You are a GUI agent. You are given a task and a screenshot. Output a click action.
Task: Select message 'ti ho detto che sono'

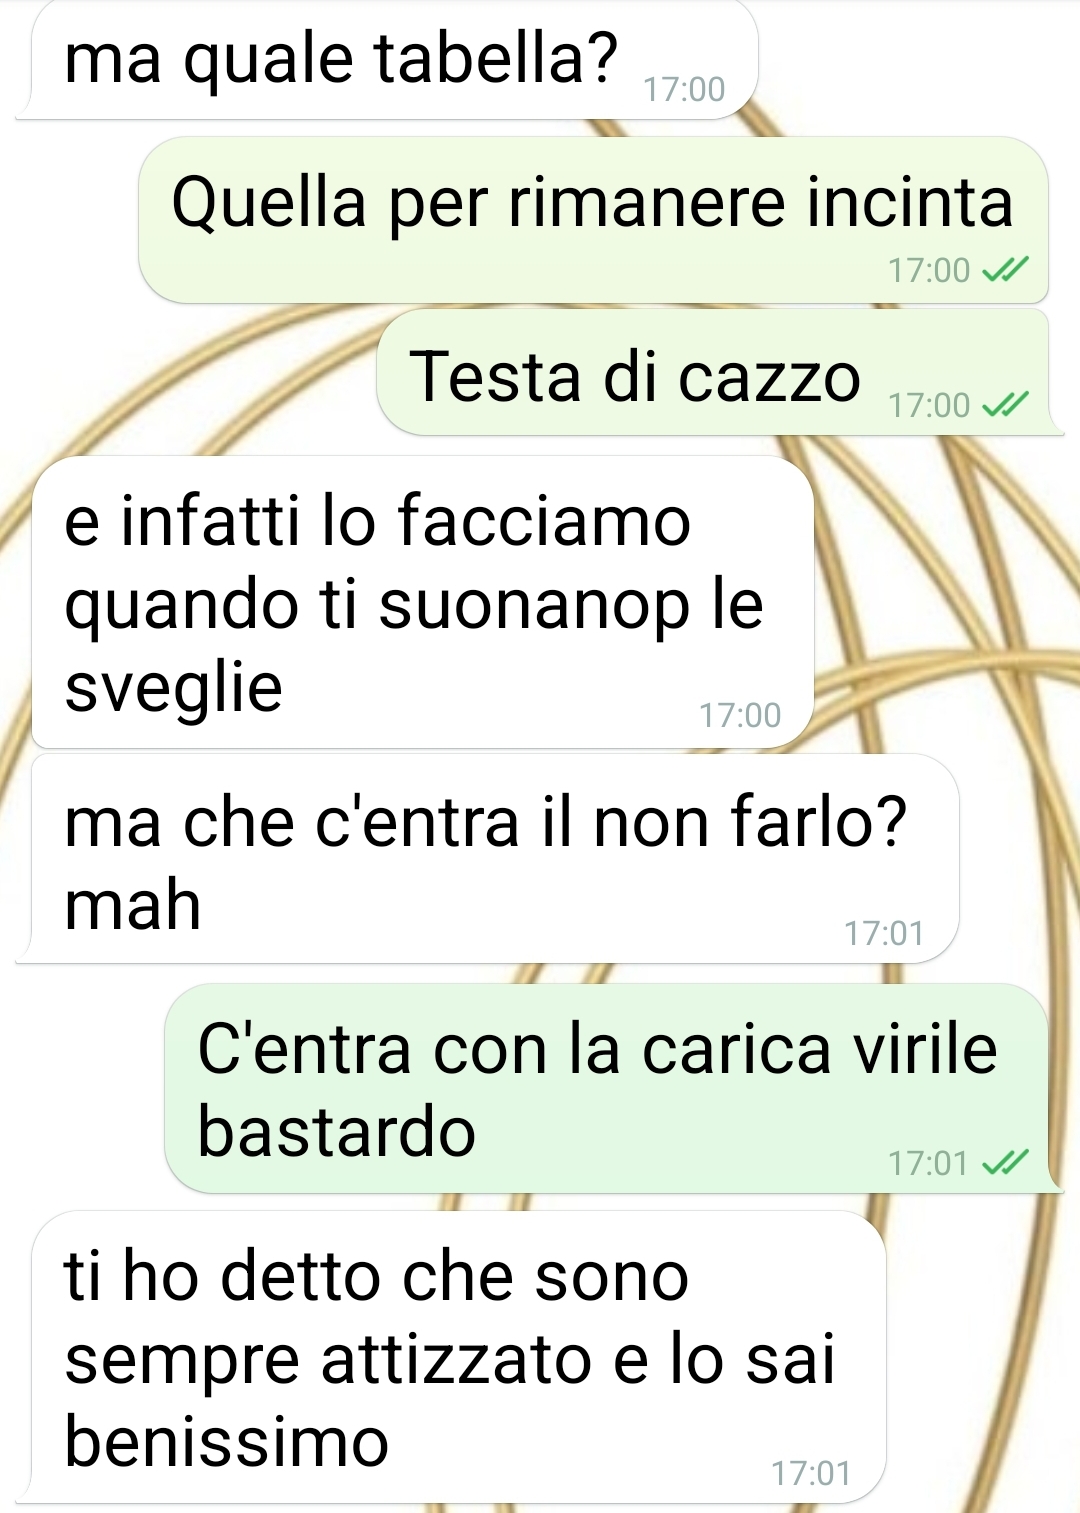[459, 1357]
